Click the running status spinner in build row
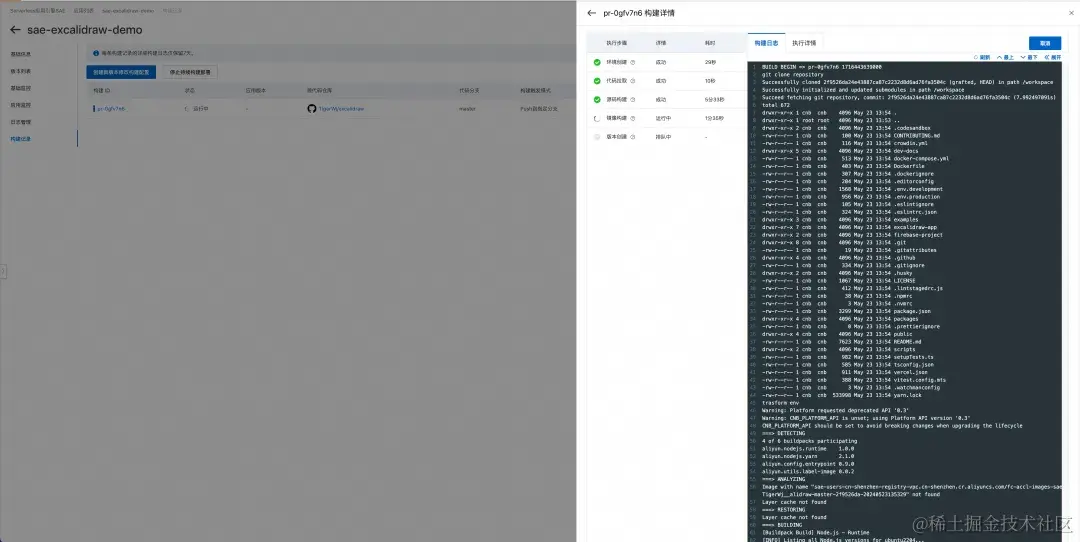The image size is (1080, 542). [x=186, y=109]
